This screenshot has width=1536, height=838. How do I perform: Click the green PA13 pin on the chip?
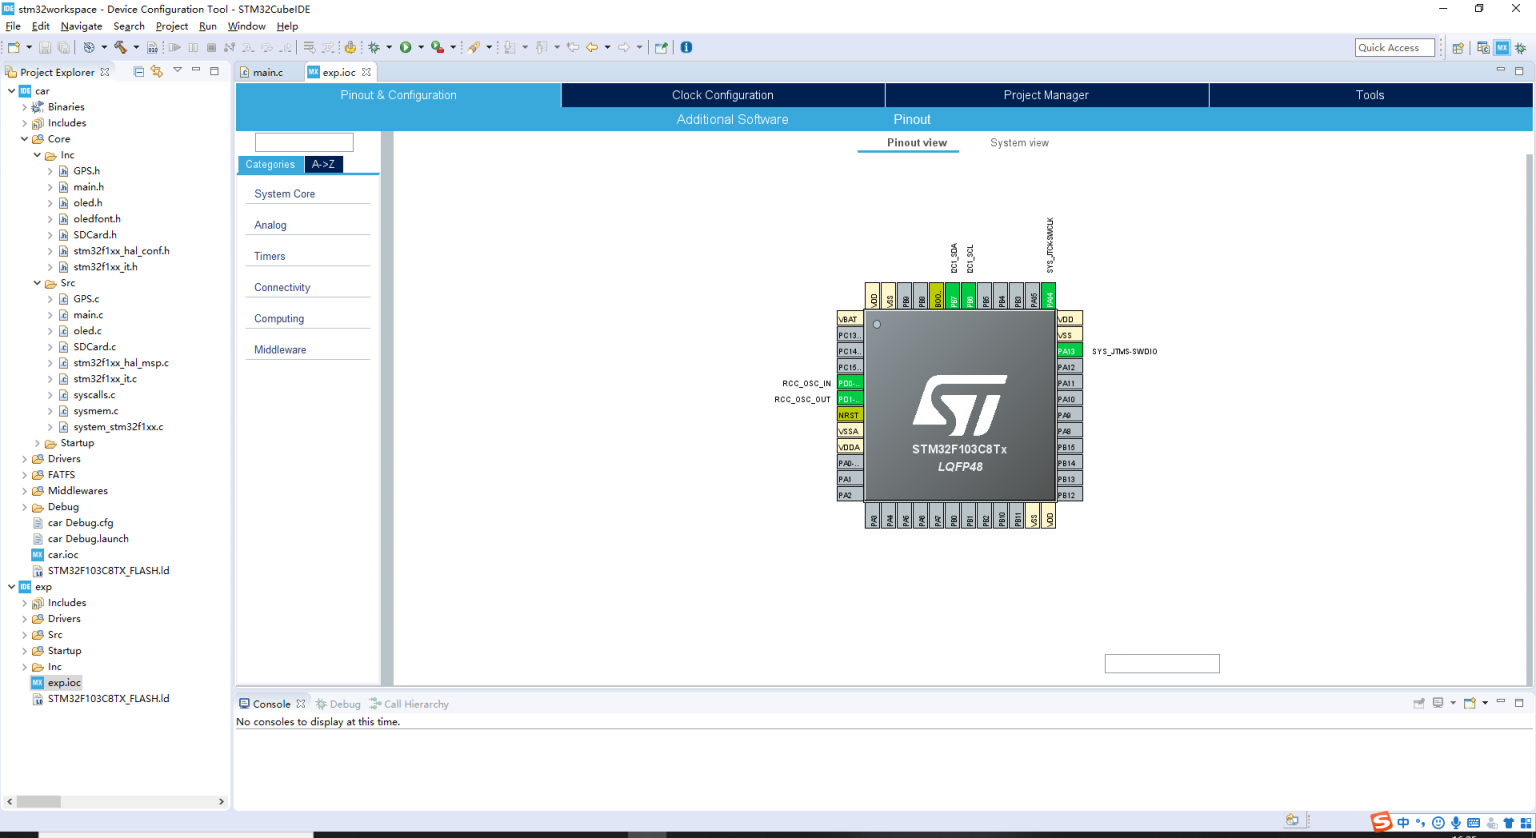pos(1066,351)
